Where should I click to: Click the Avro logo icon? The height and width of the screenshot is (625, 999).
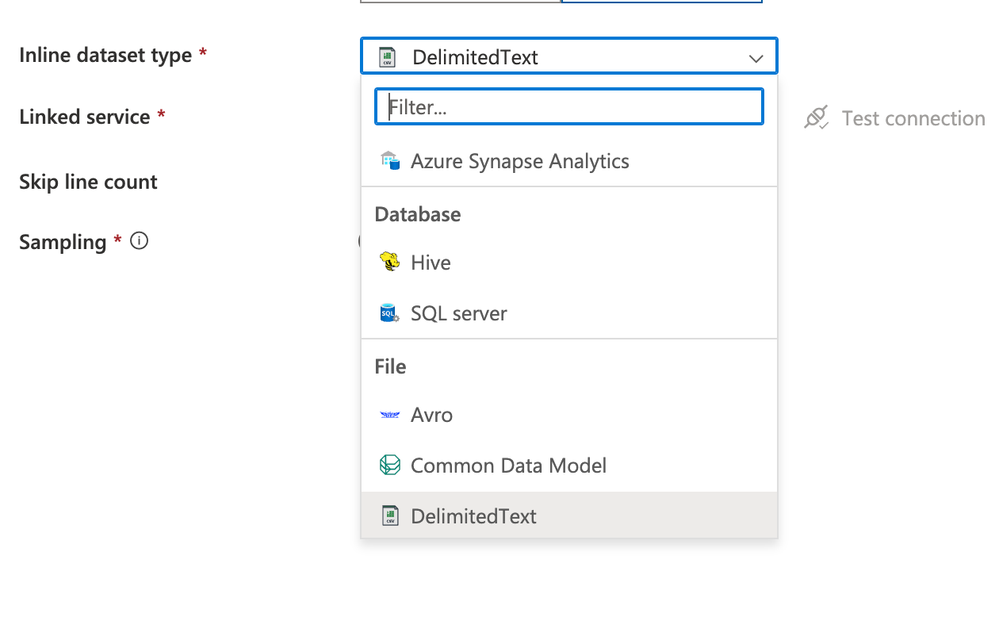(389, 415)
